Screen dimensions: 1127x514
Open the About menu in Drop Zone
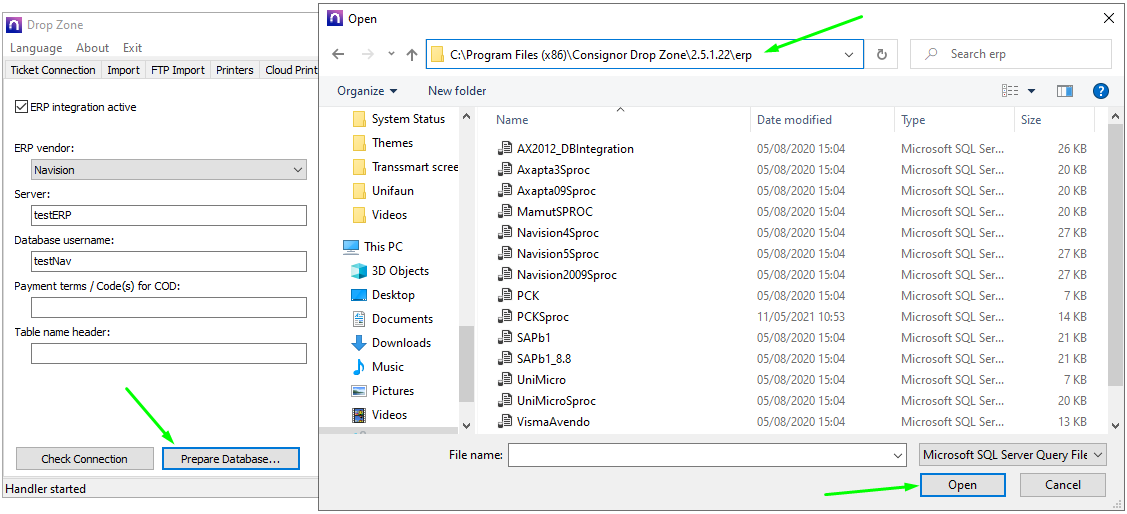[92, 48]
